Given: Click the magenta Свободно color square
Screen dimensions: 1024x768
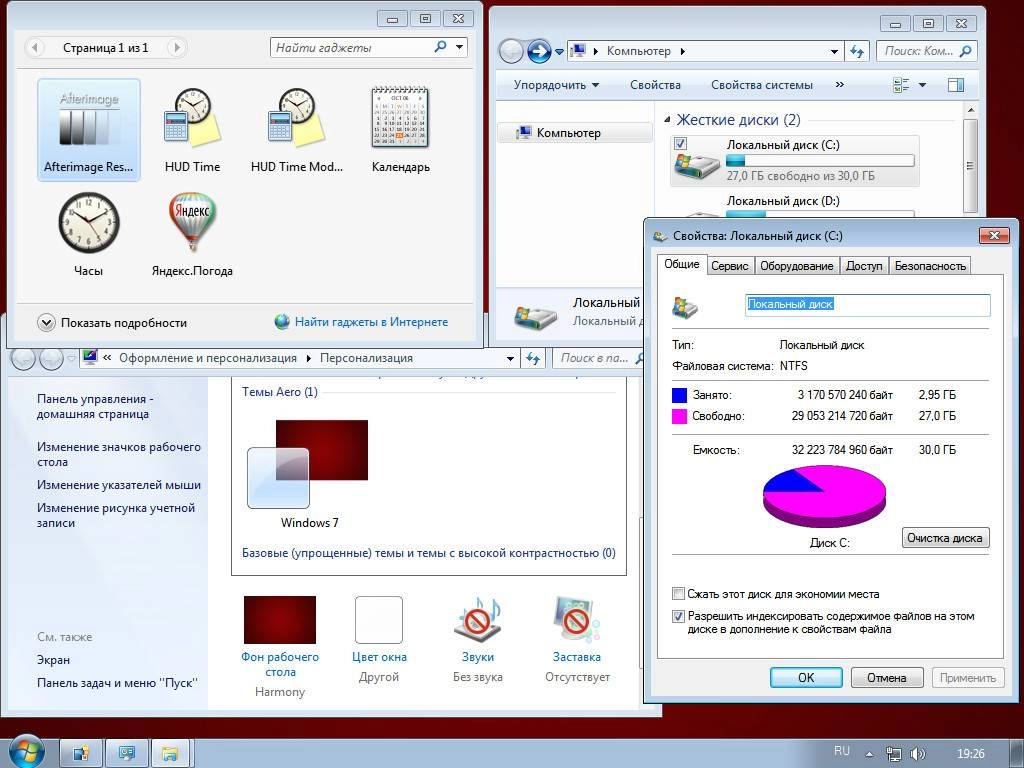Looking at the screenshot, I should point(679,416).
